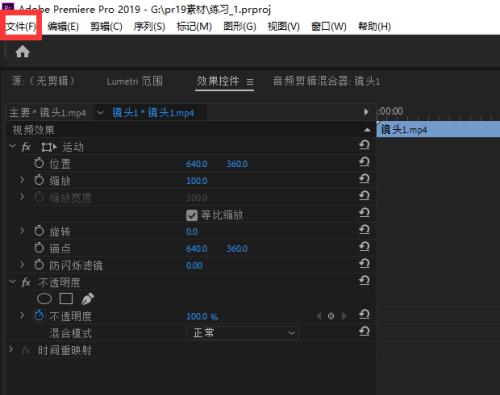The height and width of the screenshot is (395, 500).
Task: Click 位置 vertical value 360.0
Action: [237, 164]
